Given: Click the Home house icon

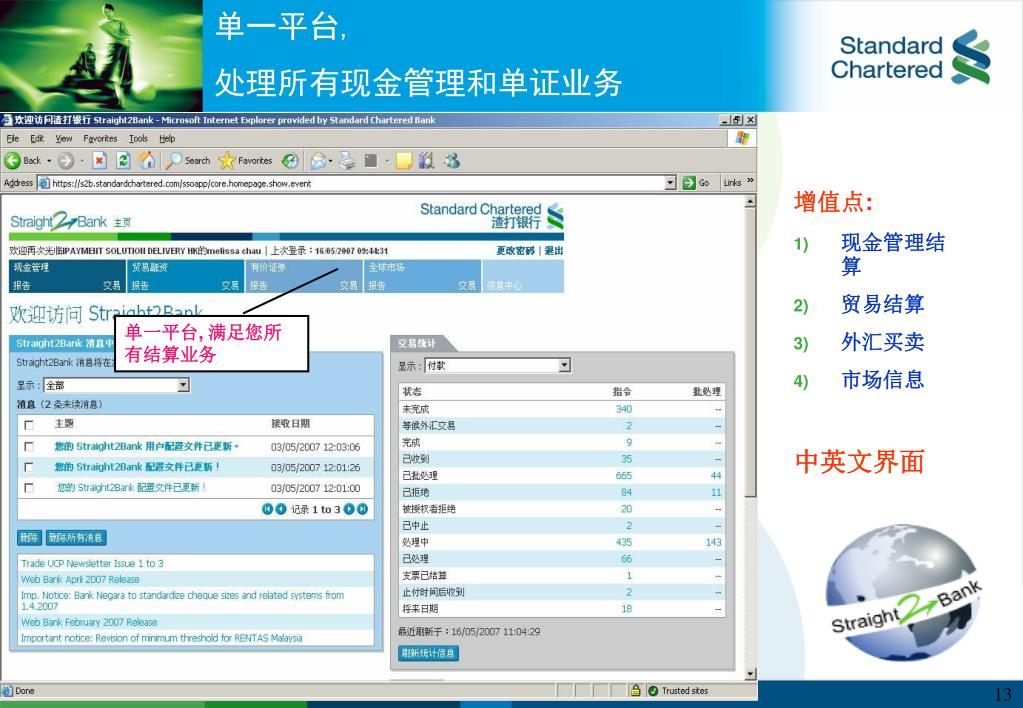Looking at the screenshot, I should (147, 161).
